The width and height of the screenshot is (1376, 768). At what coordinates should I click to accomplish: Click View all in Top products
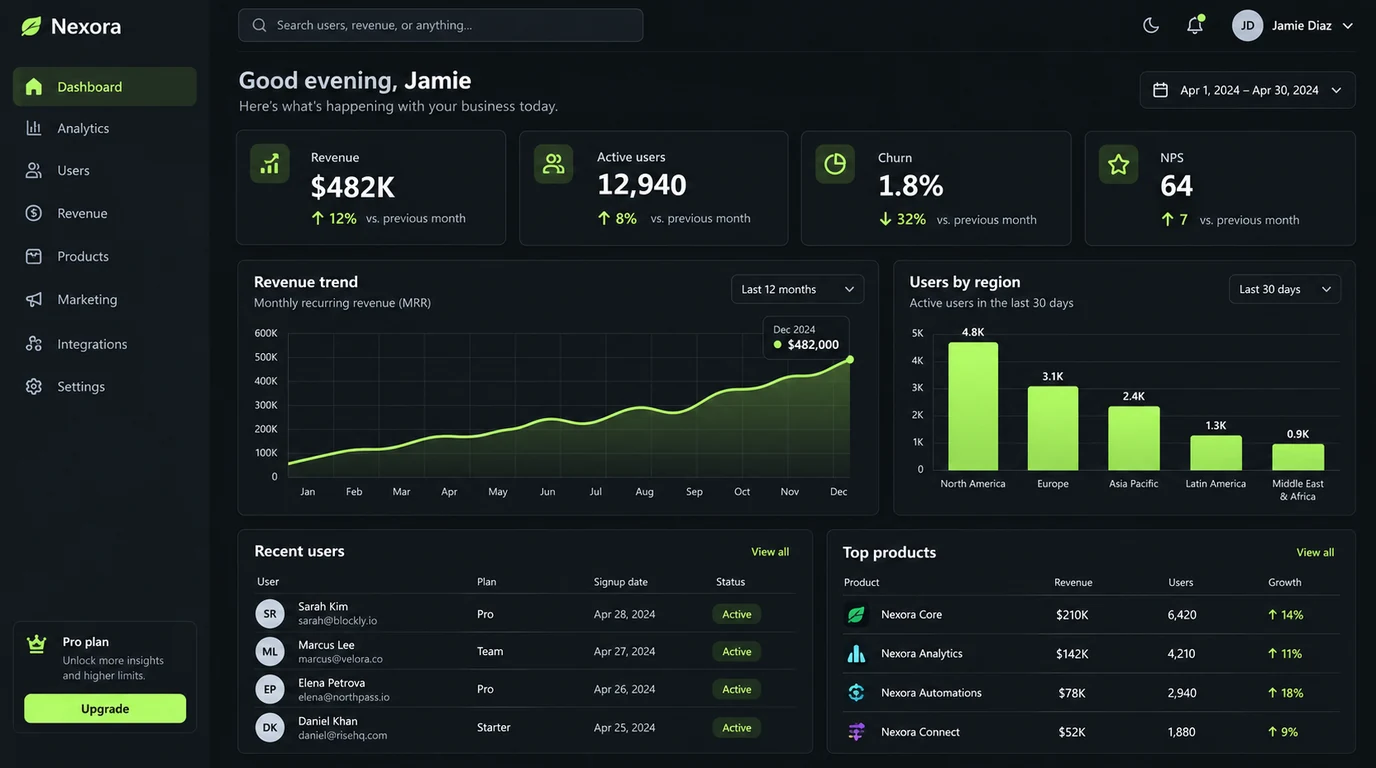pos(1315,552)
